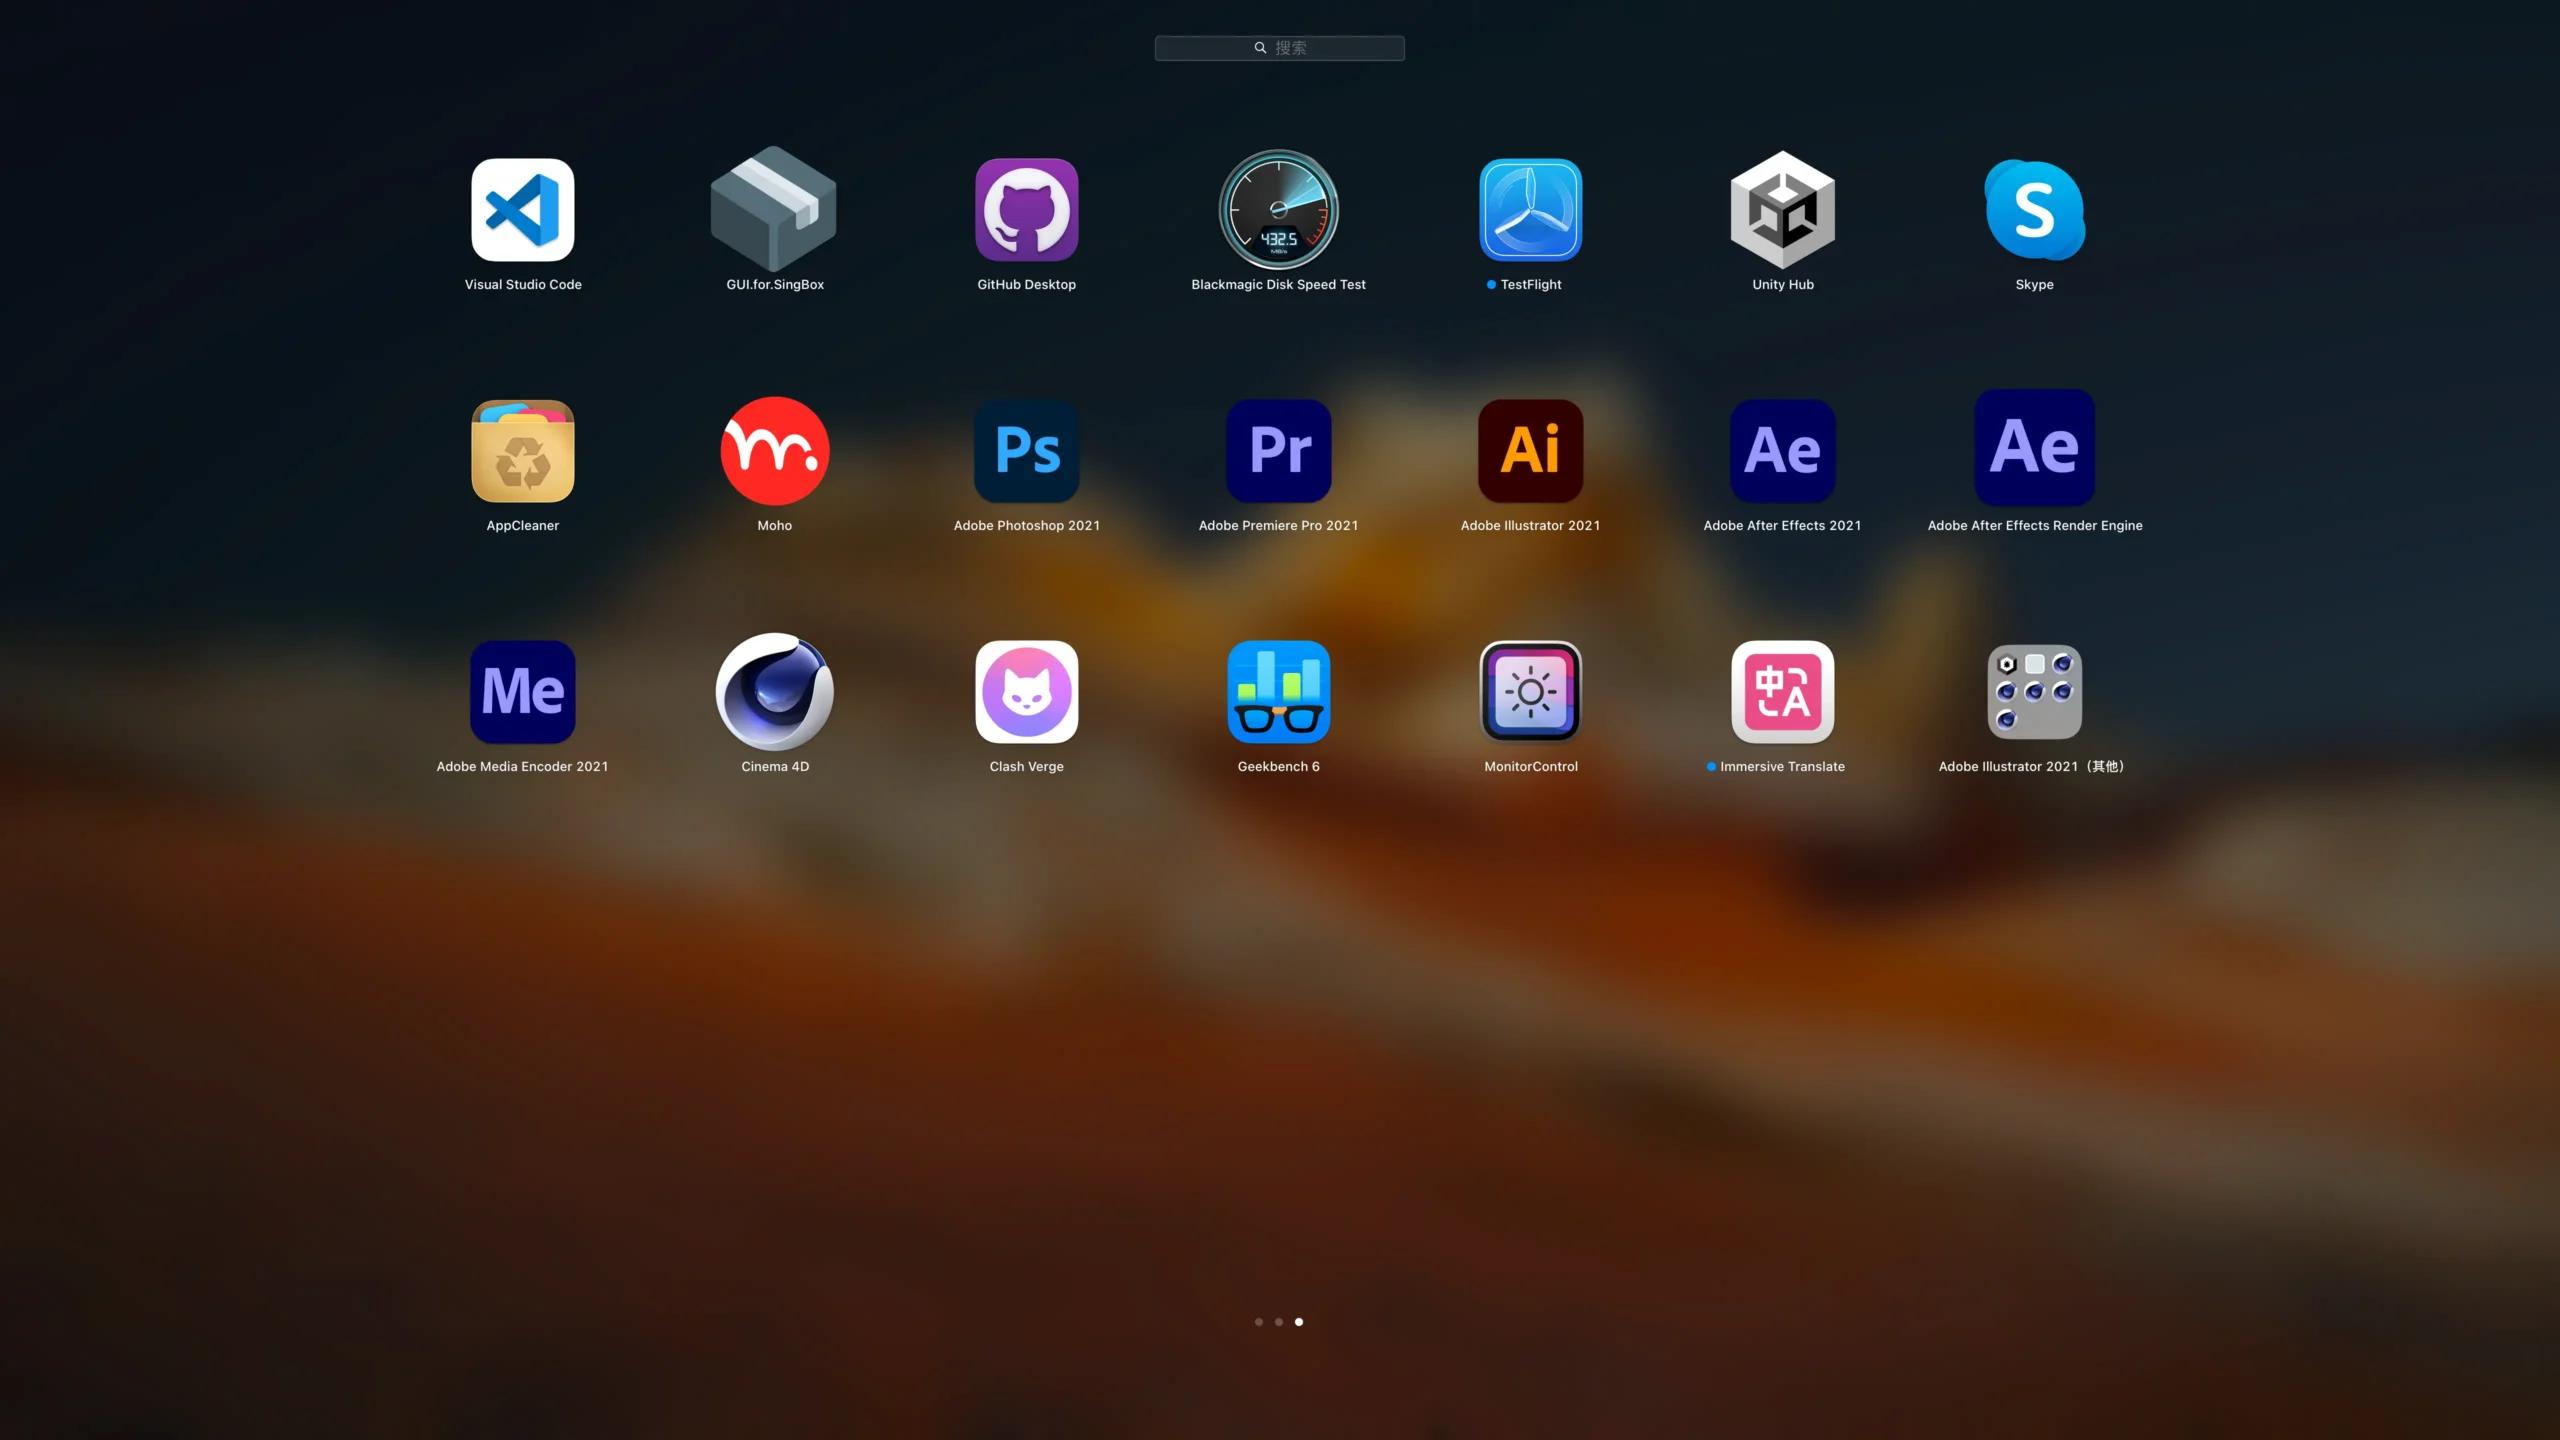This screenshot has width=2560, height=1440.
Task: Open Skype app icon
Action: point(2035,210)
